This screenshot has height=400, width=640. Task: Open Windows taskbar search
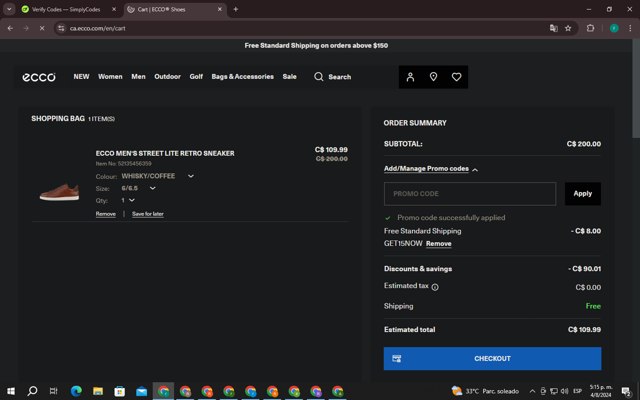[x=32, y=391]
